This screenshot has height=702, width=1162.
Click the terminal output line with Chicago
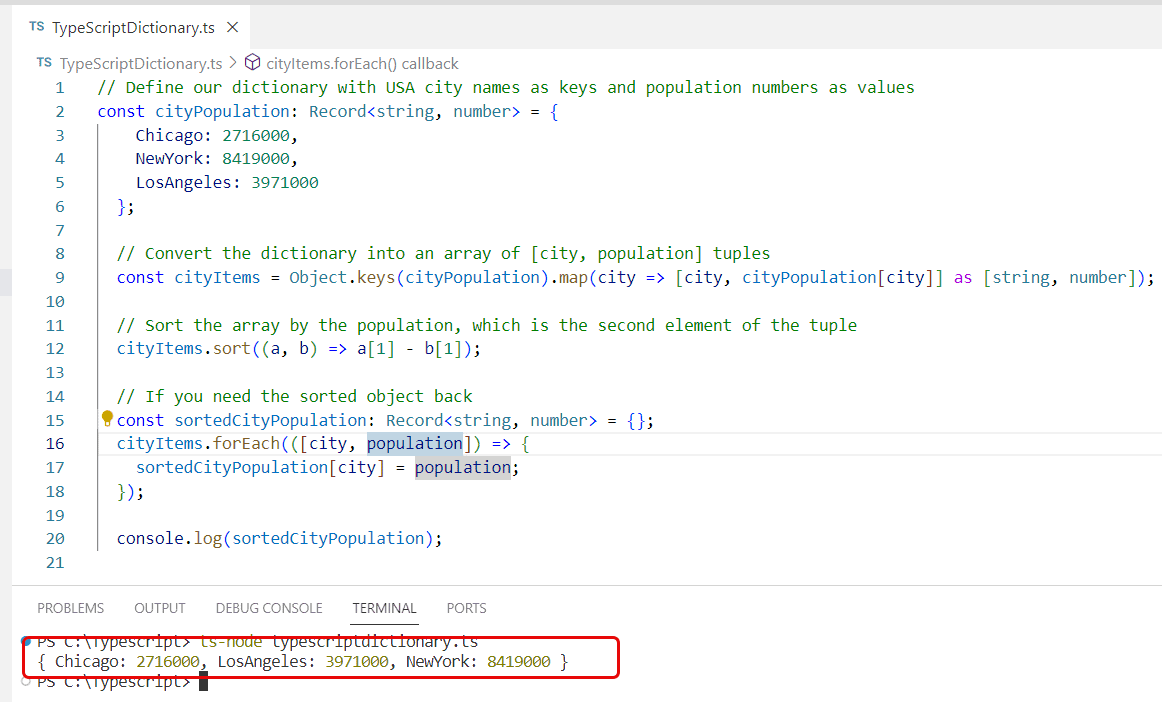pos(302,661)
